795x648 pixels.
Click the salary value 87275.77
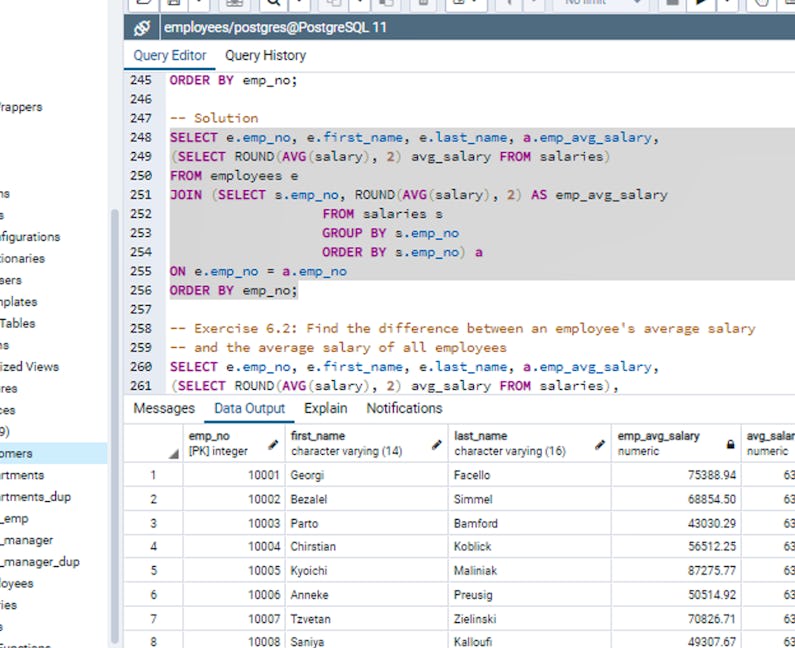(676, 570)
